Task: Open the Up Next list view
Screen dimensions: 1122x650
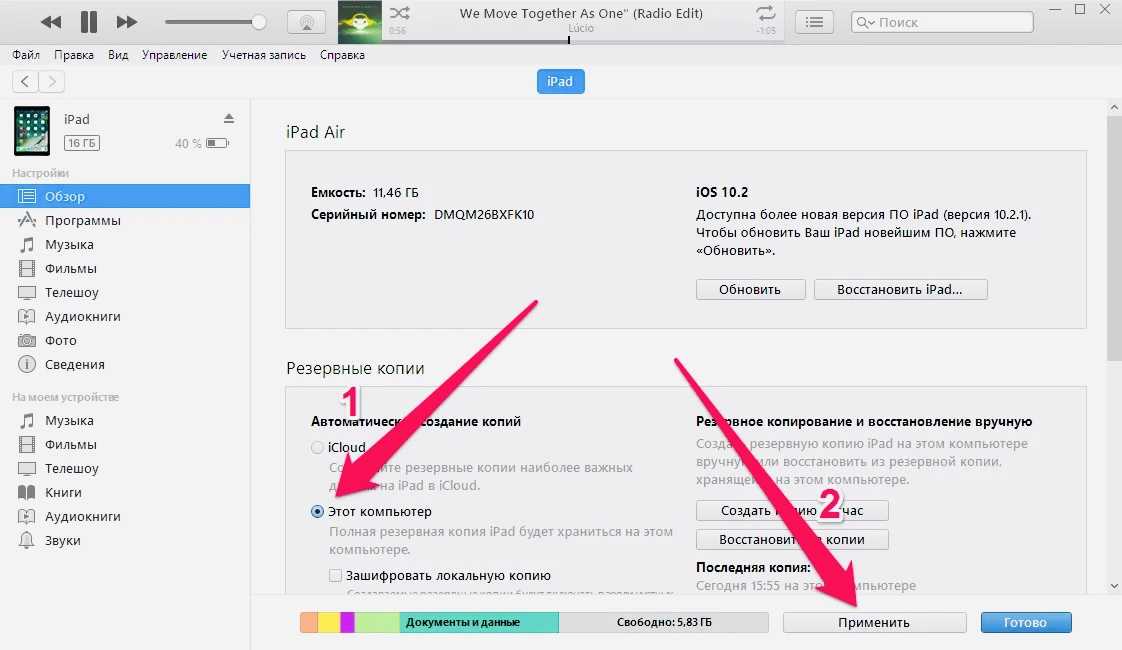Action: (x=816, y=22)
